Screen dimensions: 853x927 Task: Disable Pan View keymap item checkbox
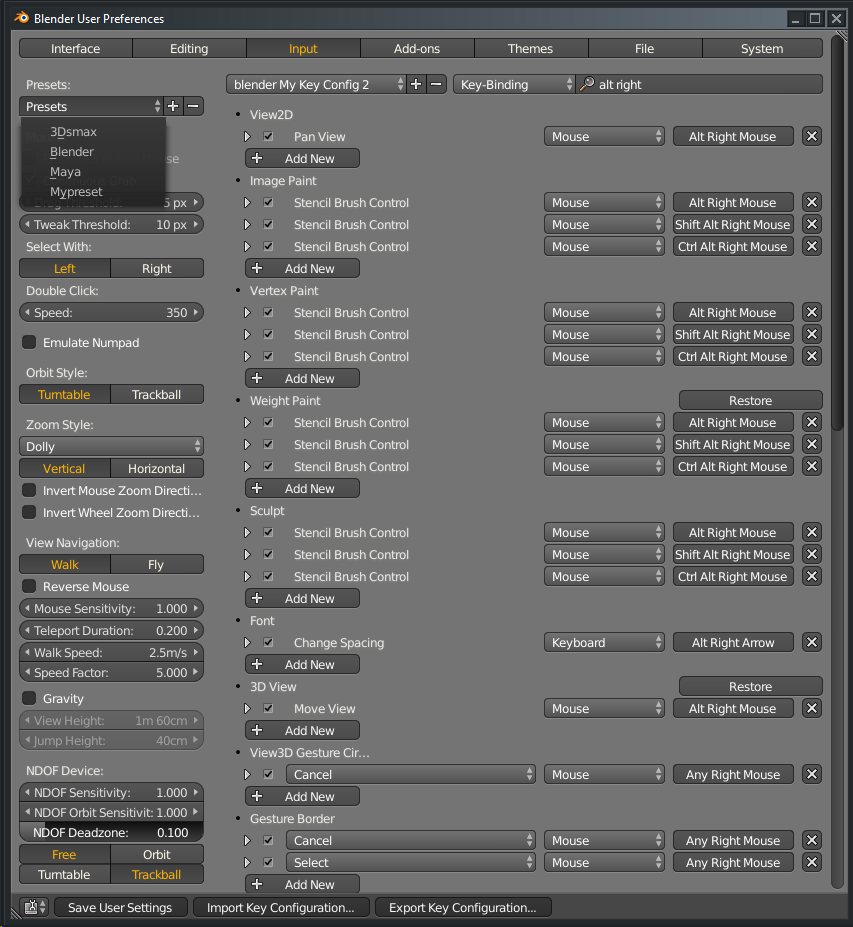tap(268, 137)
